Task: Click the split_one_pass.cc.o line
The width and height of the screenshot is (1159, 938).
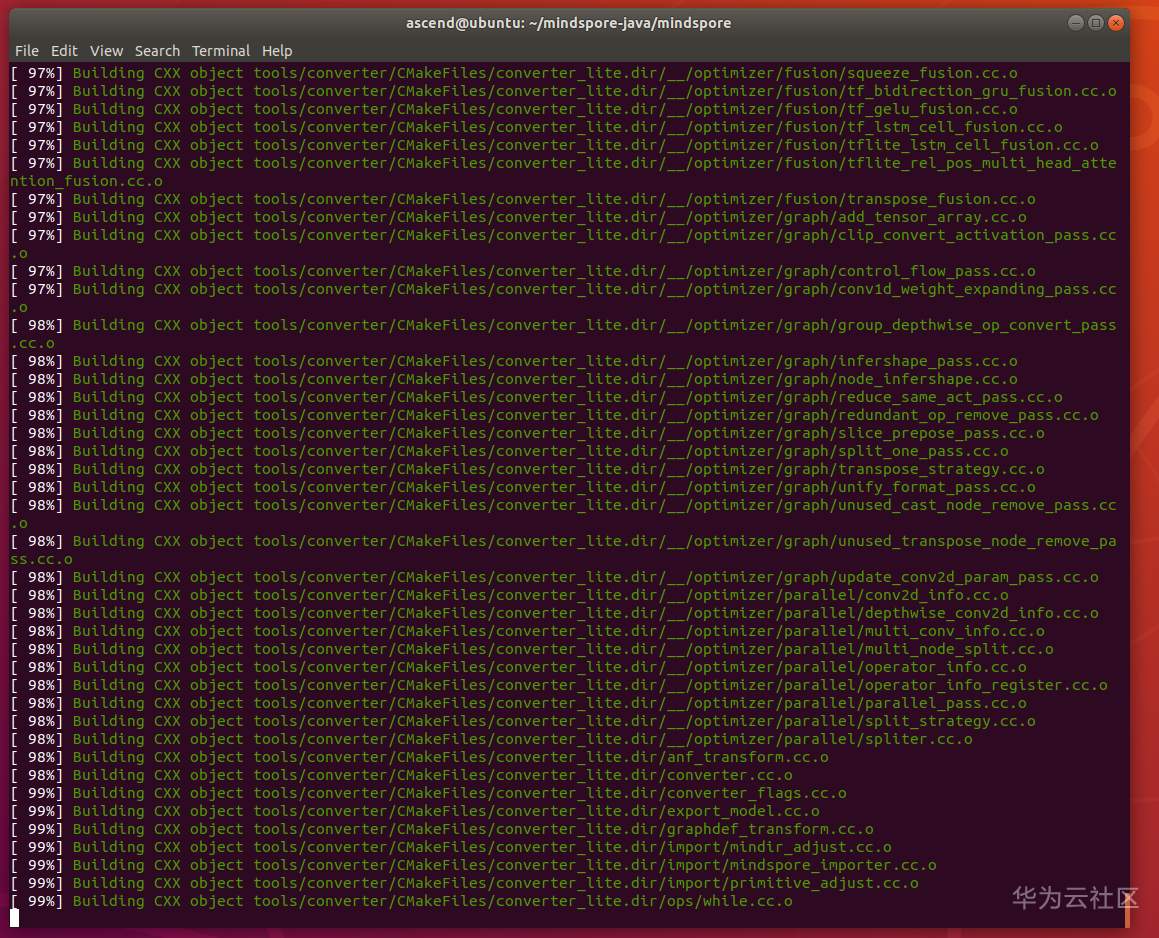Action: [509, 451]
